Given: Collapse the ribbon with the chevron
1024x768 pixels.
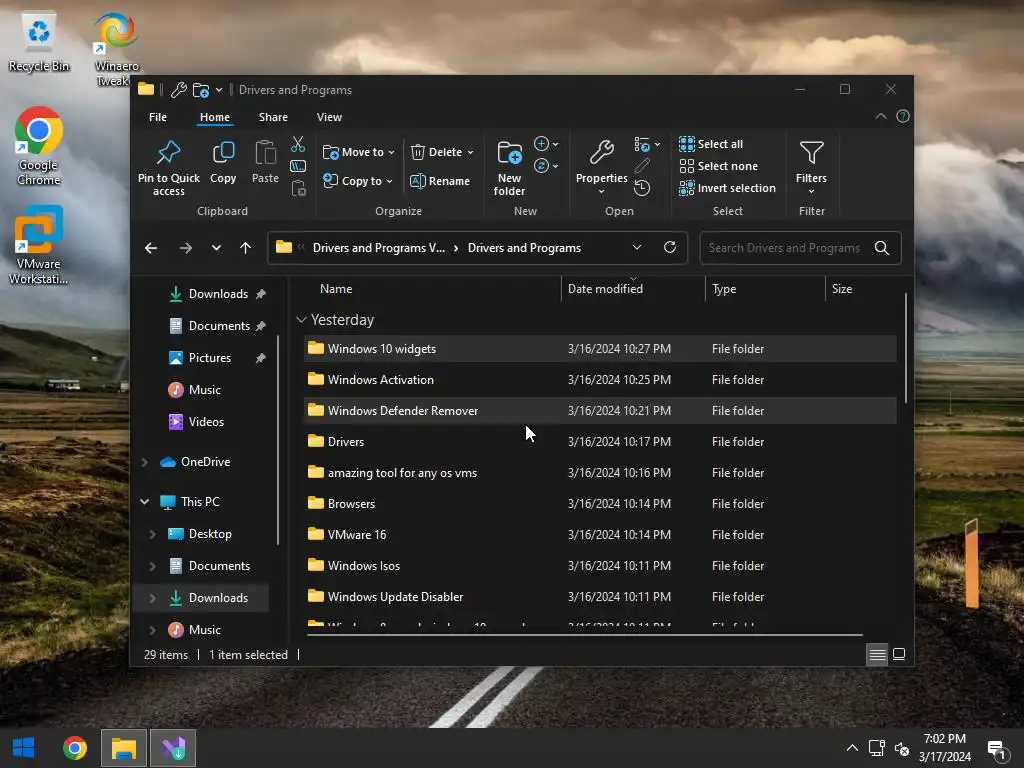Looking at the screenshot, I should click(880, 116).
